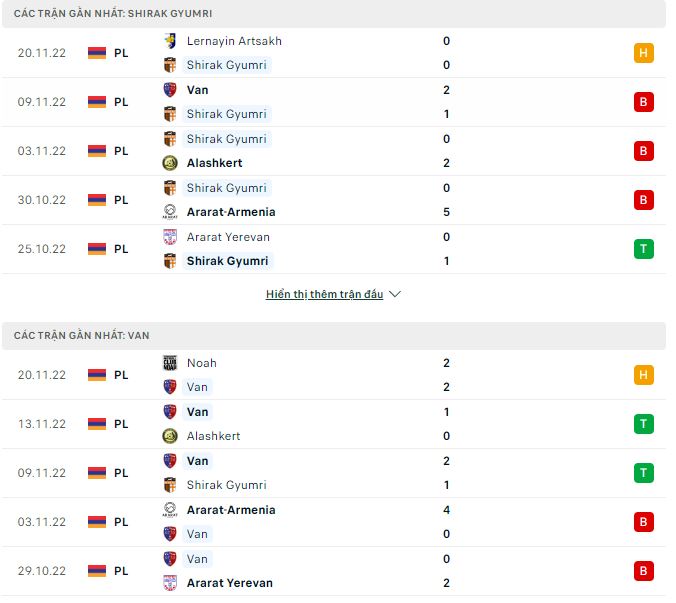The width and height of the screenshot is (676, 603).
Task: Click the green T badge of the 13.11.22 match
Action: (644, 424)
